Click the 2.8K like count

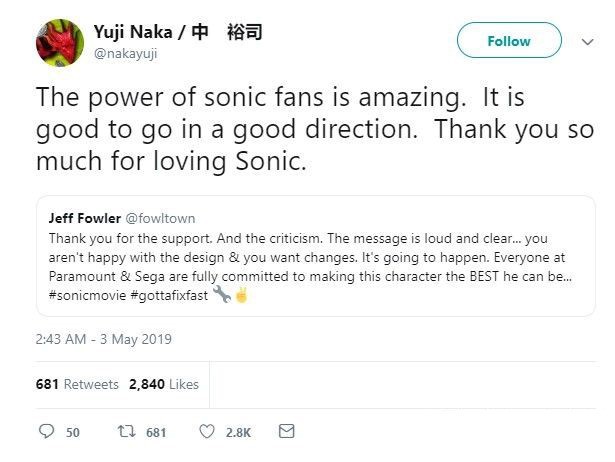(238, 432)
